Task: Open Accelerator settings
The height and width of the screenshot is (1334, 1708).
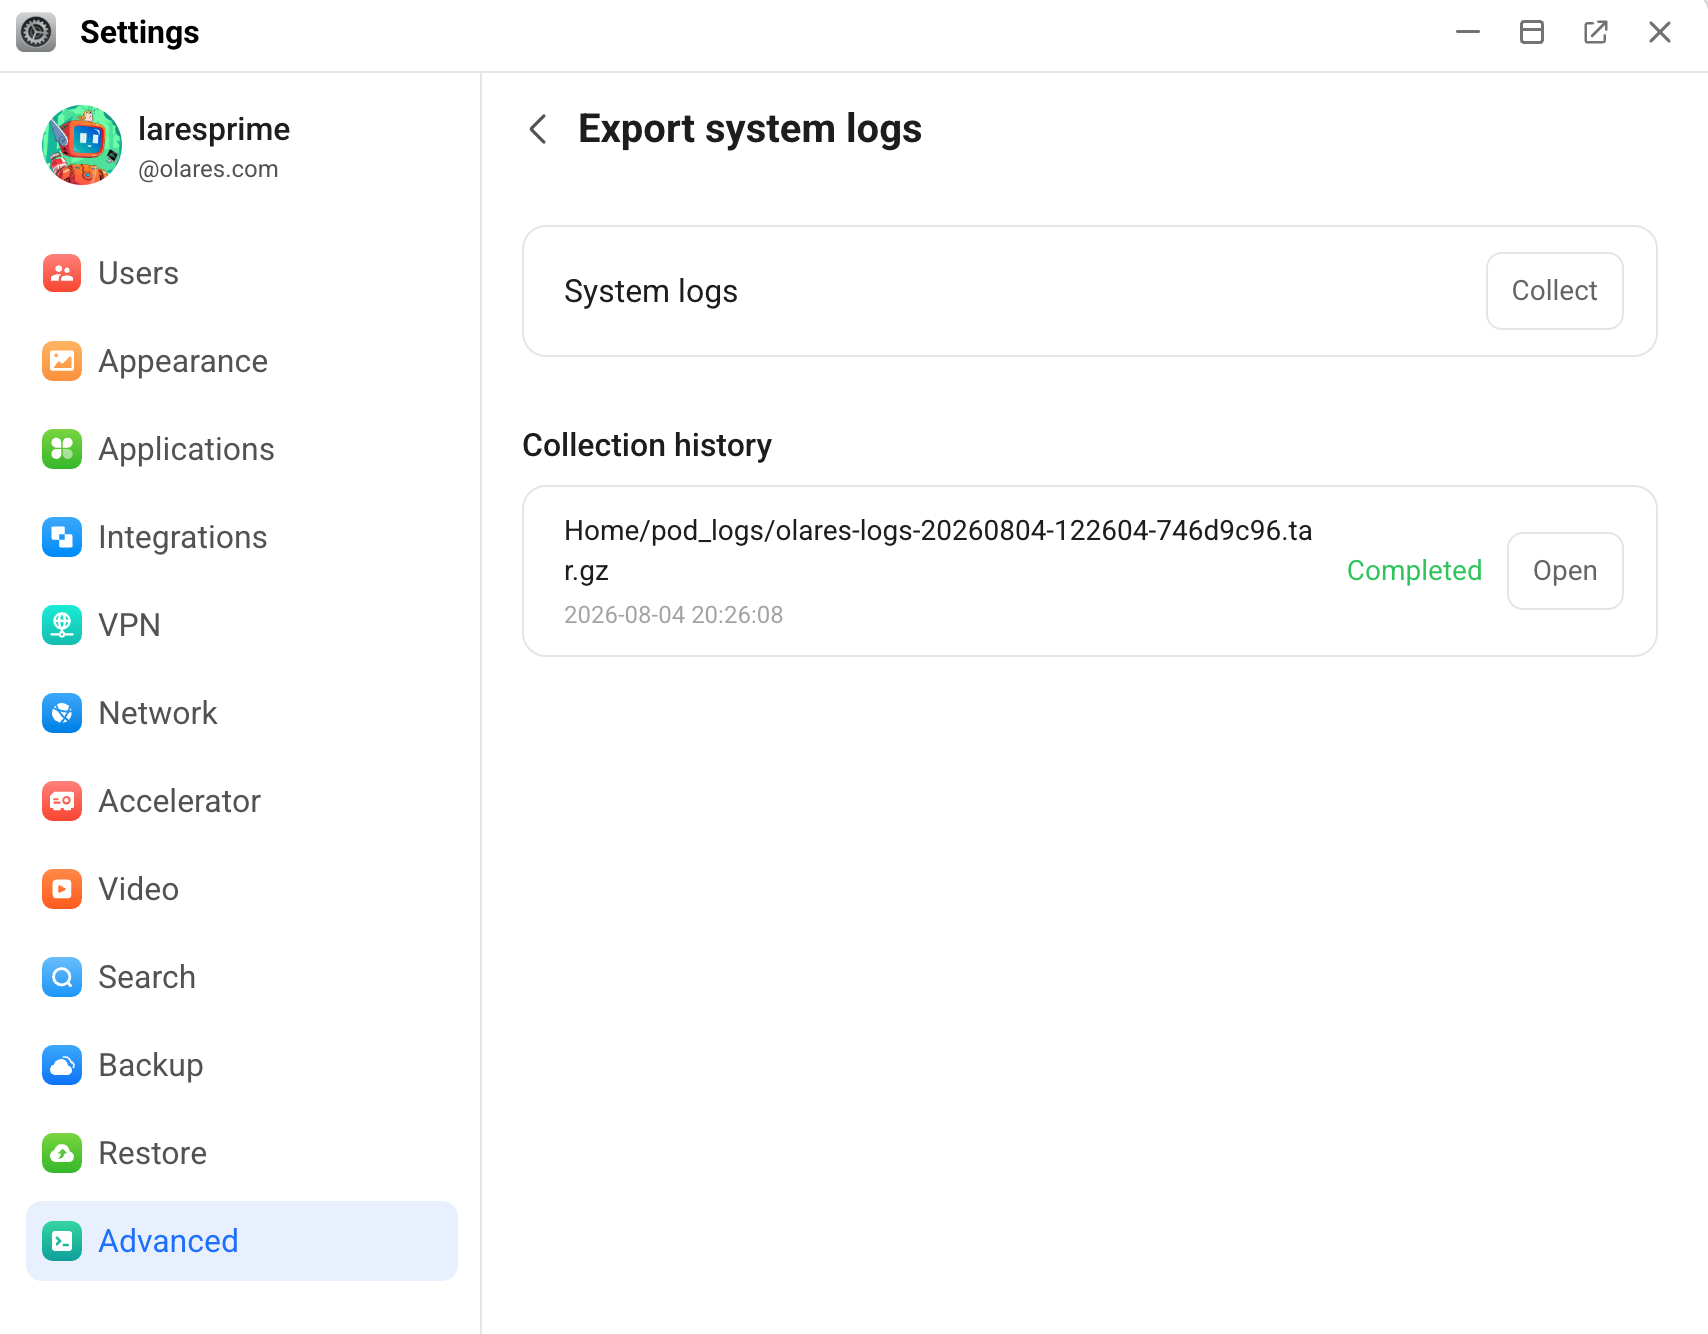Action: pyautogui.click(x=242, y=801)
